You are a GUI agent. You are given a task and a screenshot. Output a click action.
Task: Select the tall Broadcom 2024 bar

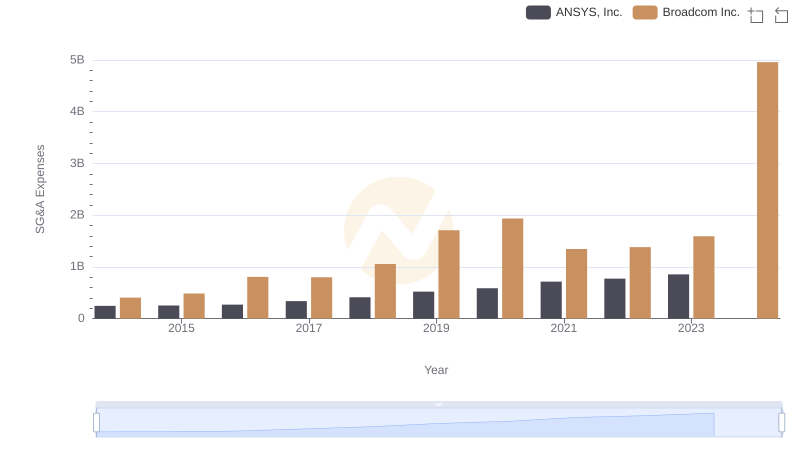tap(767, 190)
